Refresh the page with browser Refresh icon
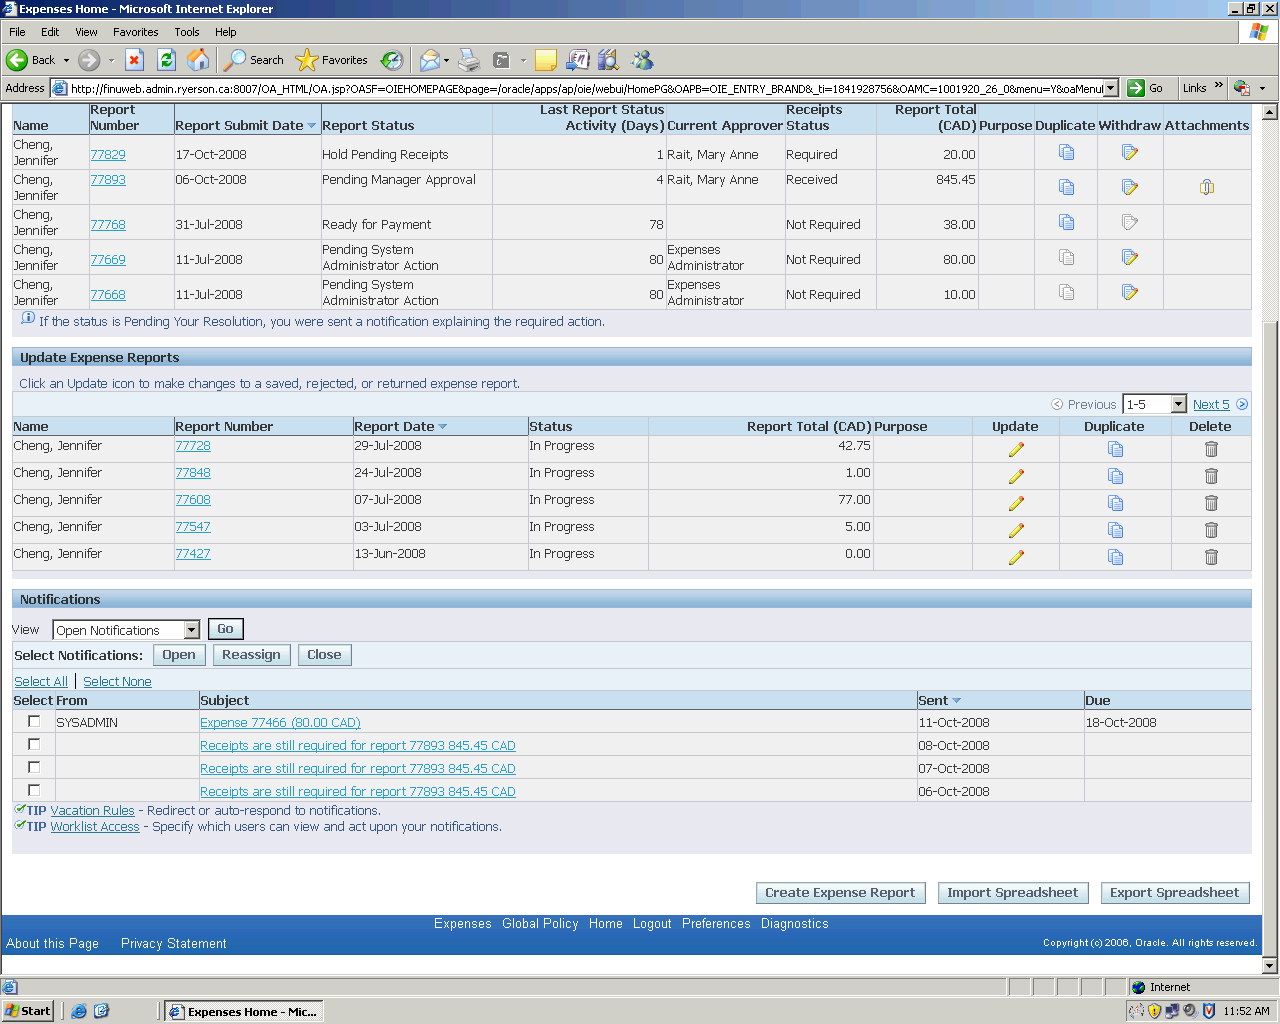 point(167,60)
